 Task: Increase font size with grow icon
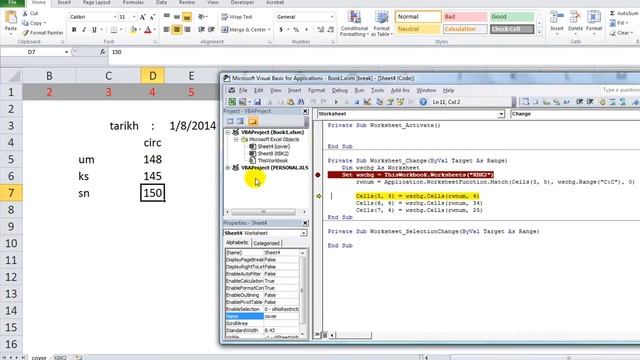tap(142, 17)
